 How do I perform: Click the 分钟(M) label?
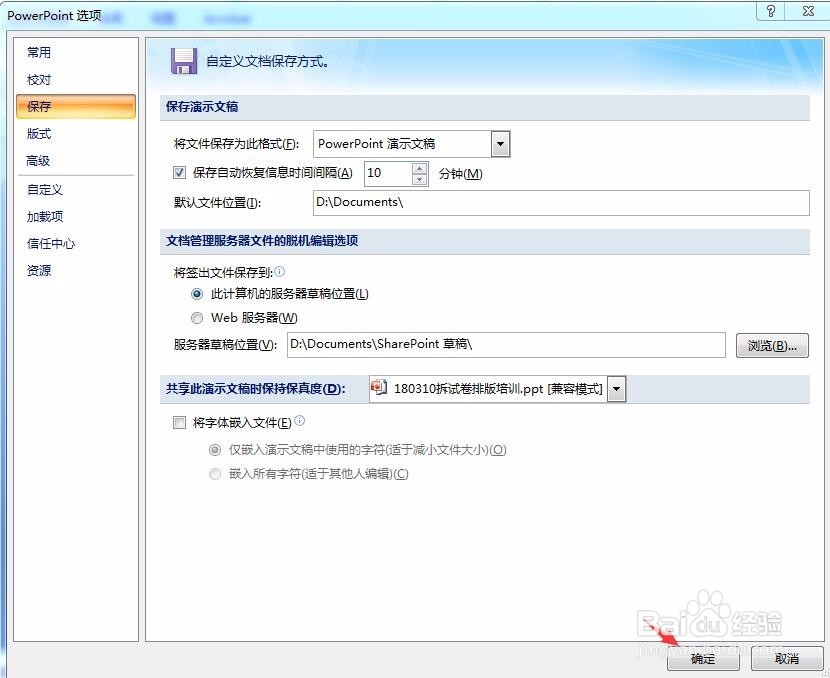[461, 174]
